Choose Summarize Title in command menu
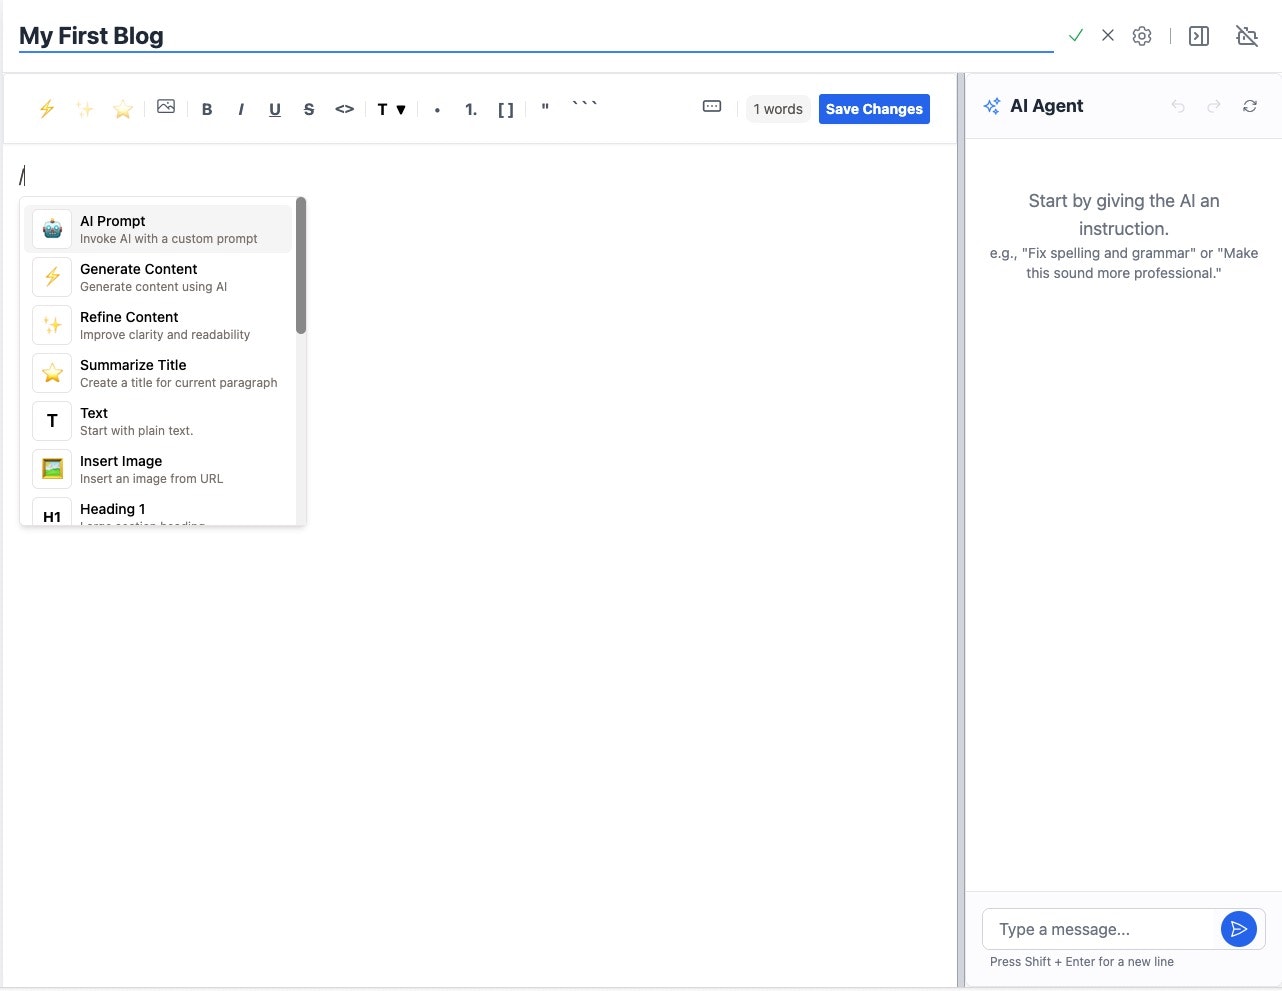Screen dimensions: 1282x991 click(x=158, y=373)
